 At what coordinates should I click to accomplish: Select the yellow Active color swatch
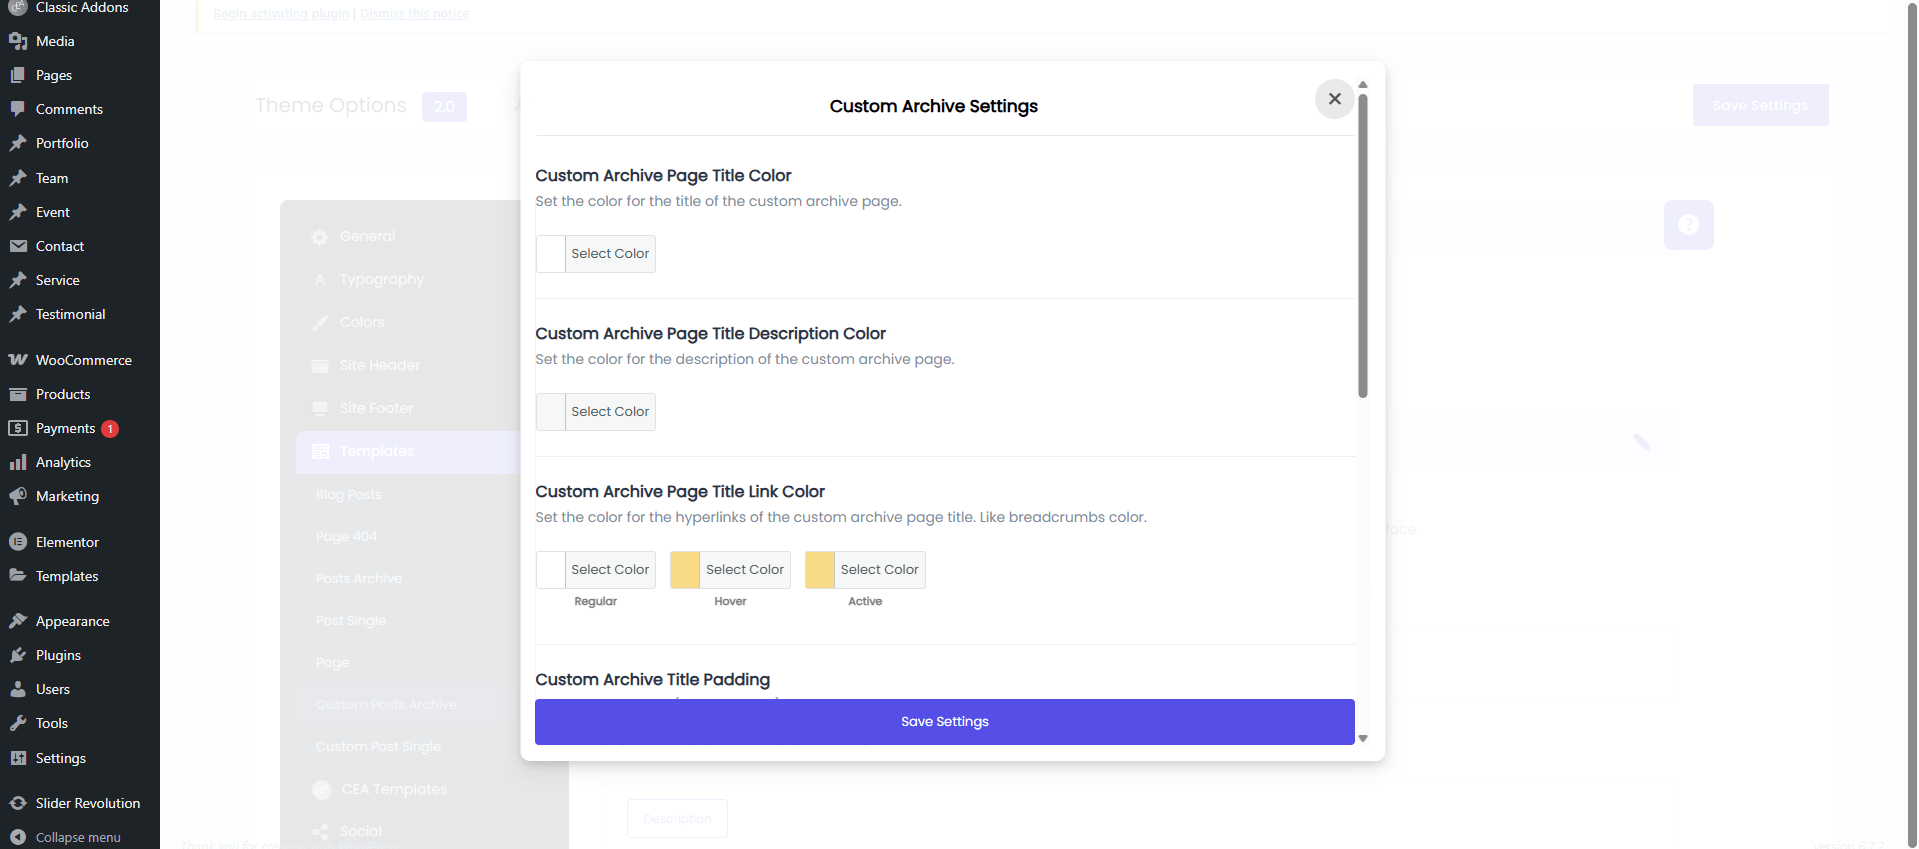click(x=820, y=570)
